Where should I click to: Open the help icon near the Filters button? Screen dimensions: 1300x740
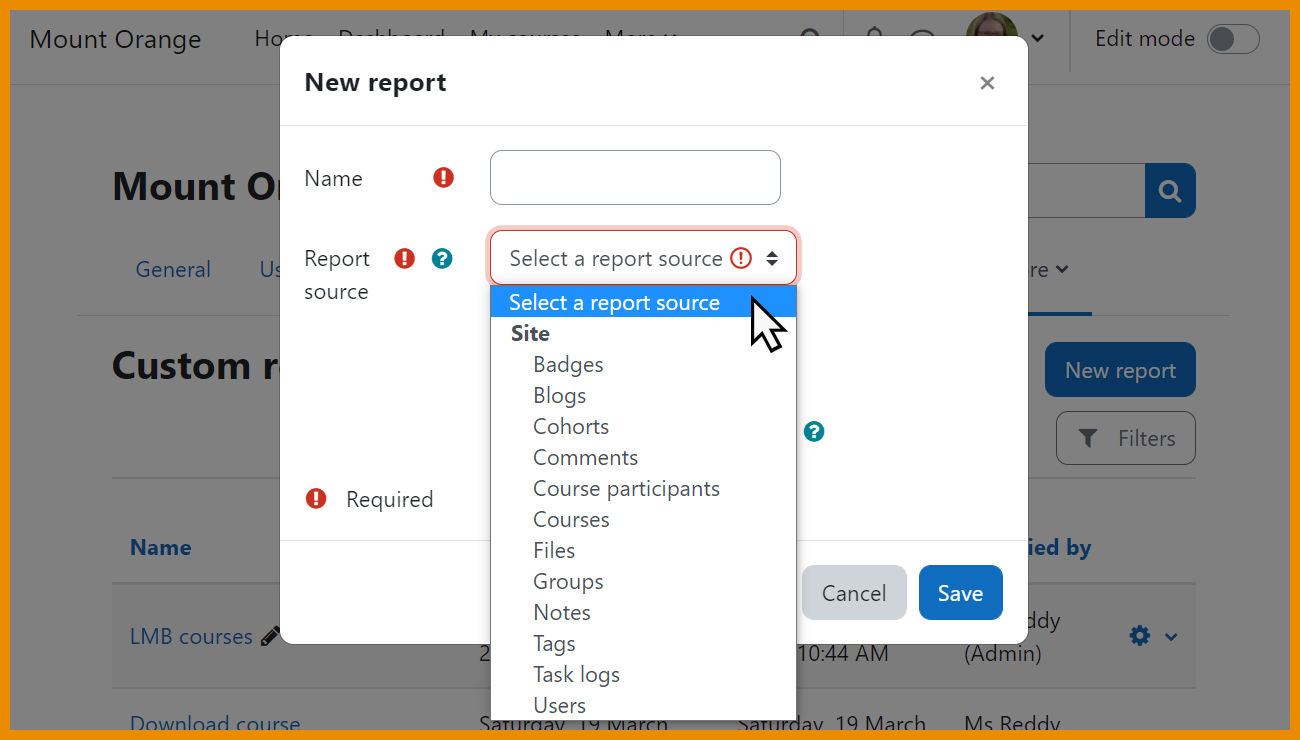(x=814, y=431)
